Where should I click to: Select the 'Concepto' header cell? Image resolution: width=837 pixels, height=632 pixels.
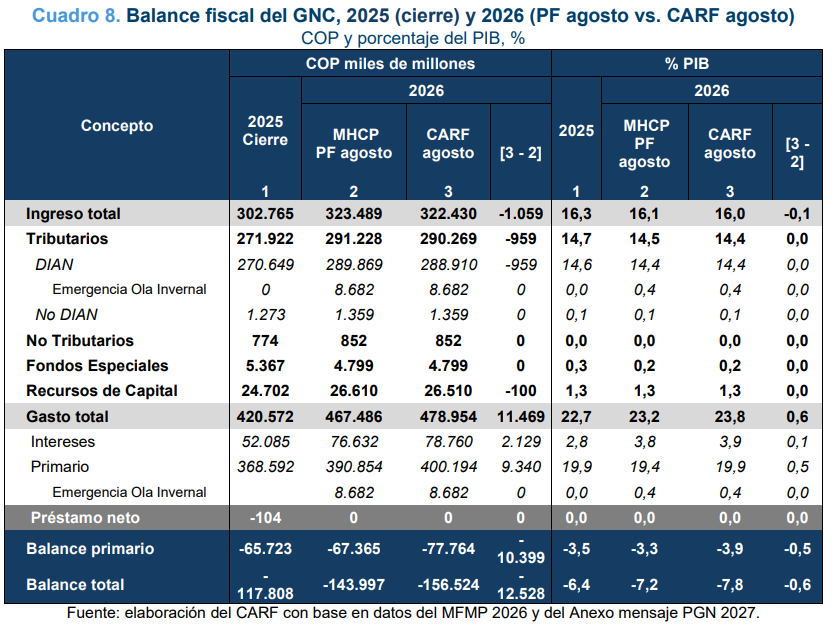pyautogui.click(x=117, y=125)
